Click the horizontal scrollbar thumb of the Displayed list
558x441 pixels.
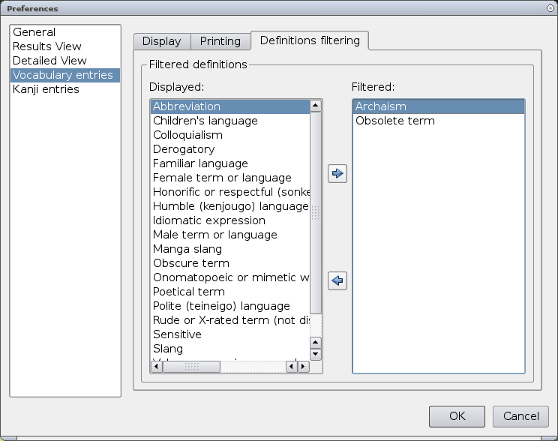[191, 366]
